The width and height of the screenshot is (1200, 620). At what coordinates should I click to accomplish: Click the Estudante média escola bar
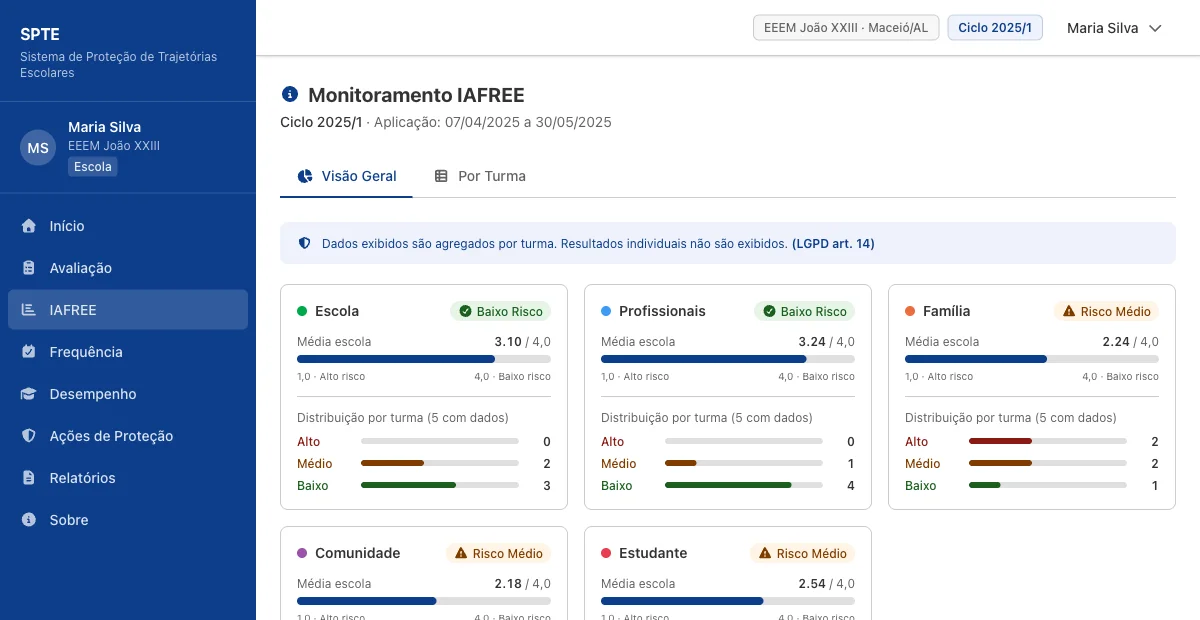coord(728,601)
